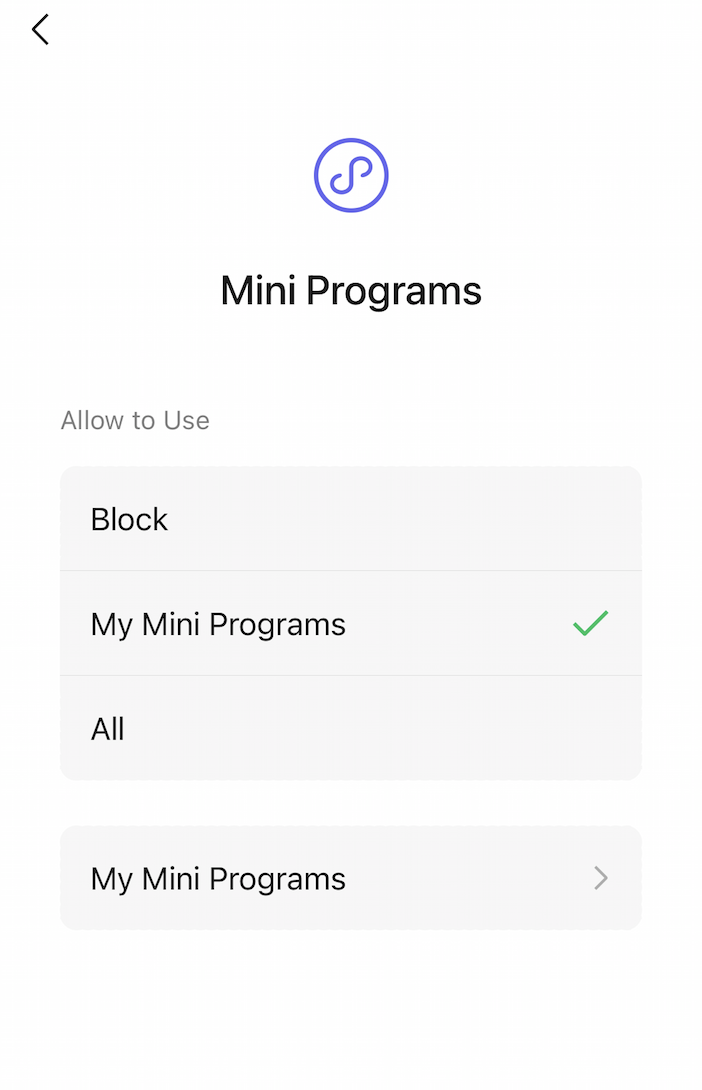Click the purple Mini Programs logo
This screenshot has height=1090, width=702.
[351, 175]
